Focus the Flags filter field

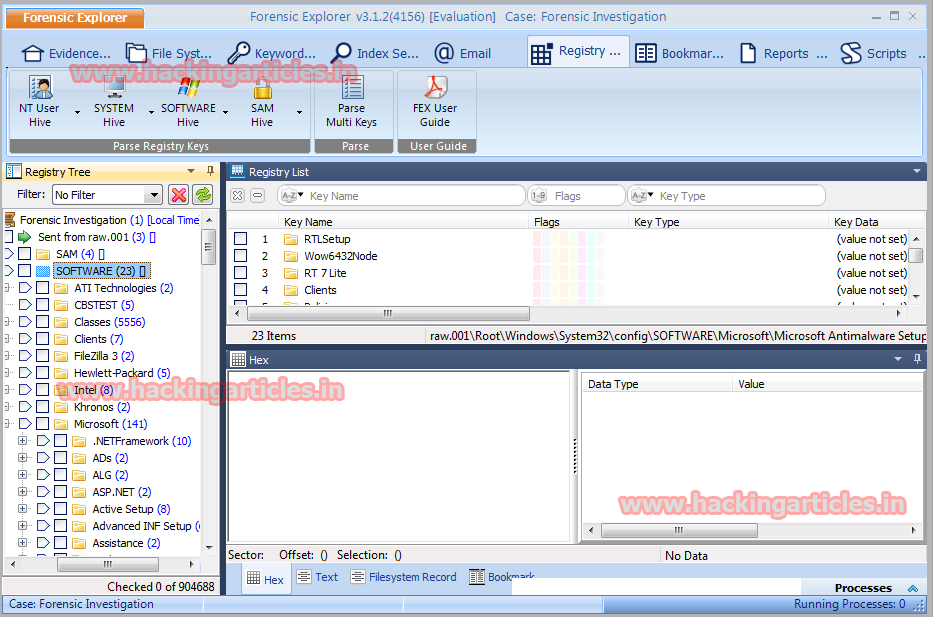577,196
